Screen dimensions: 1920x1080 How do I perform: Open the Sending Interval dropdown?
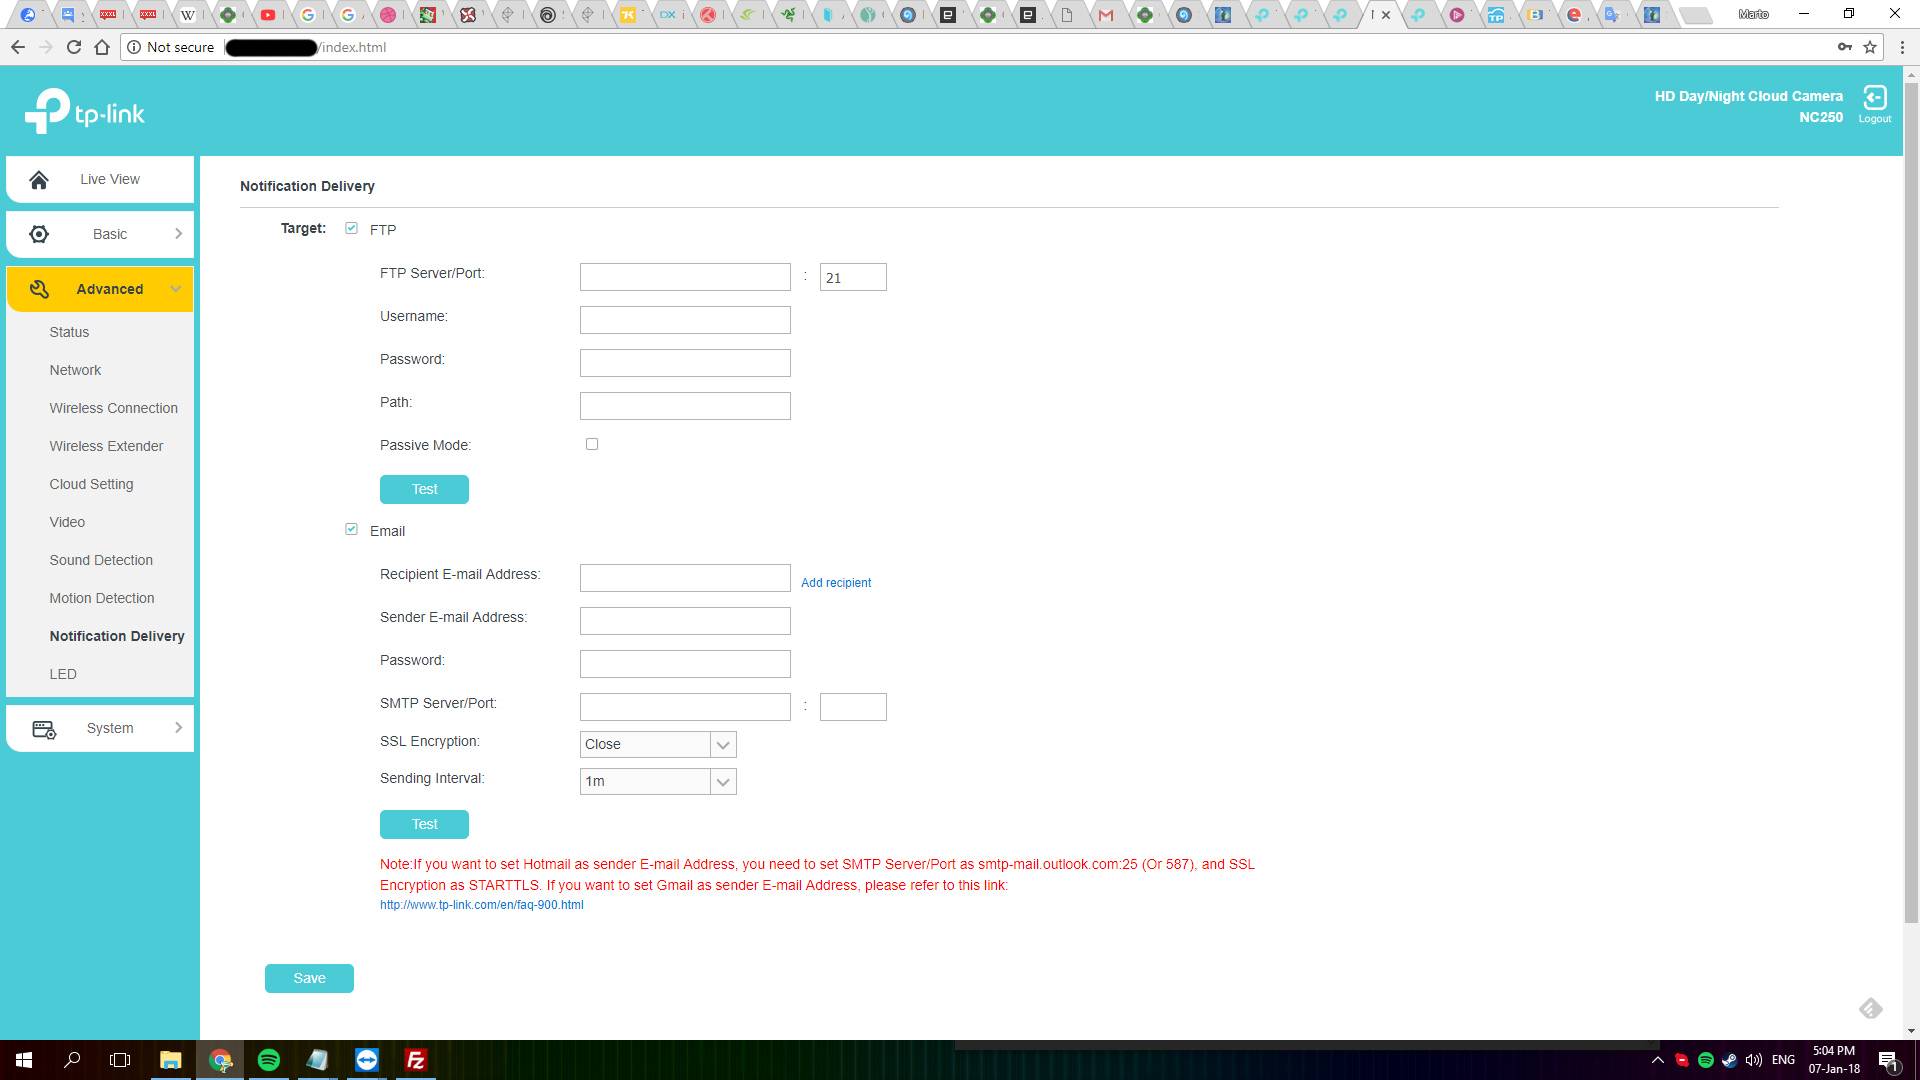coord(722,782)
